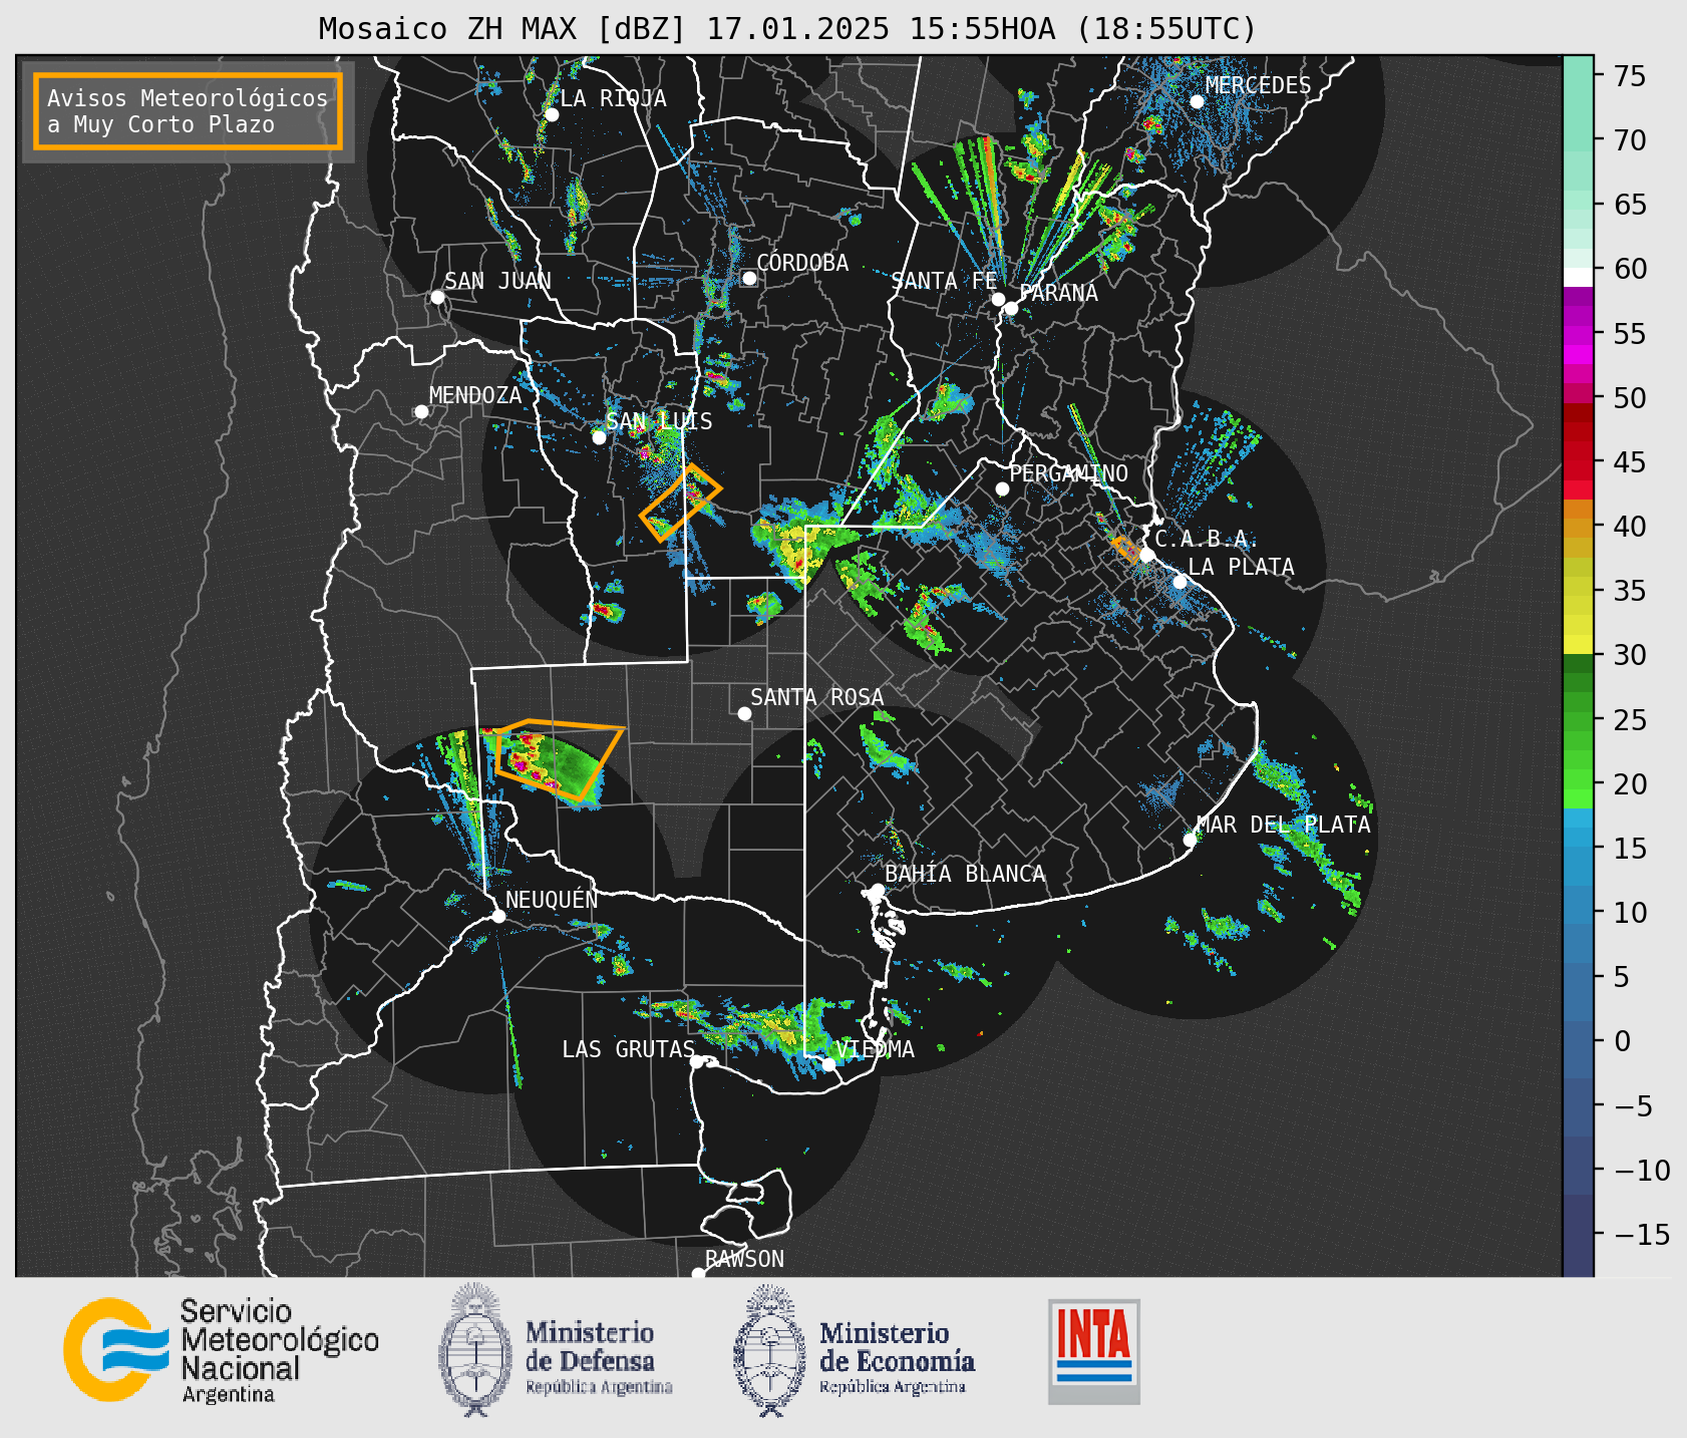Click the INTA logo
1687x1438 pixels.
[x=1094, y=1351]
